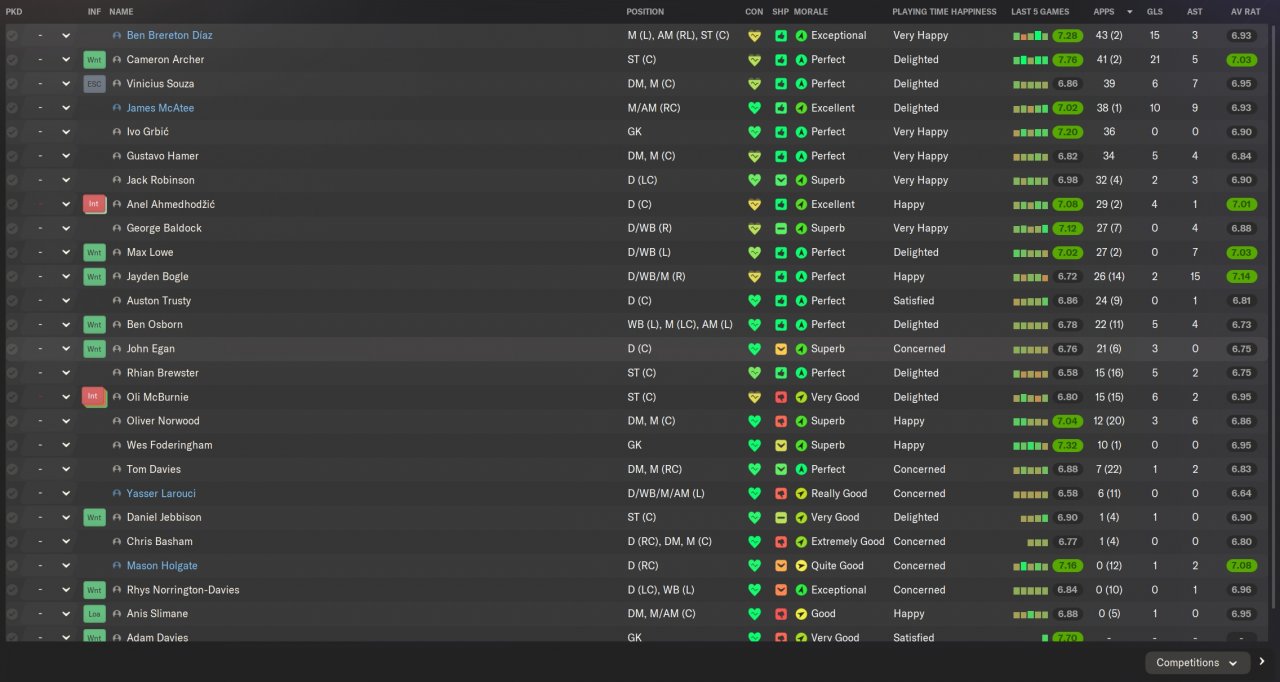Click Cameron Archer's green Wnt status badge

tap(94, 60)
